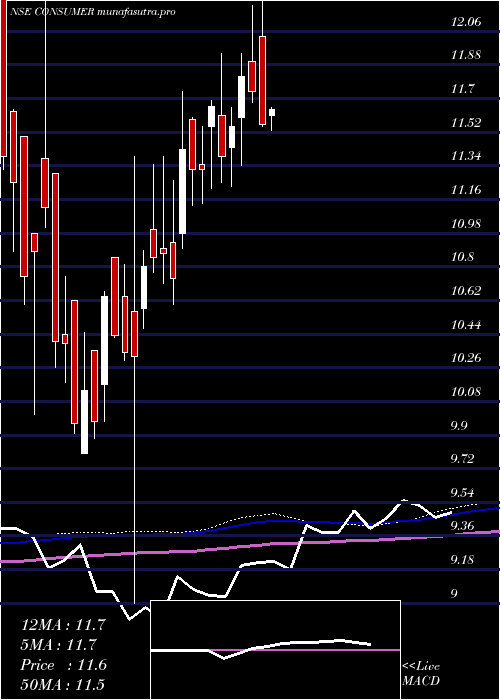Click the MACD inset panel
This screenshot has height=700, width=500.
coord(275,650)
